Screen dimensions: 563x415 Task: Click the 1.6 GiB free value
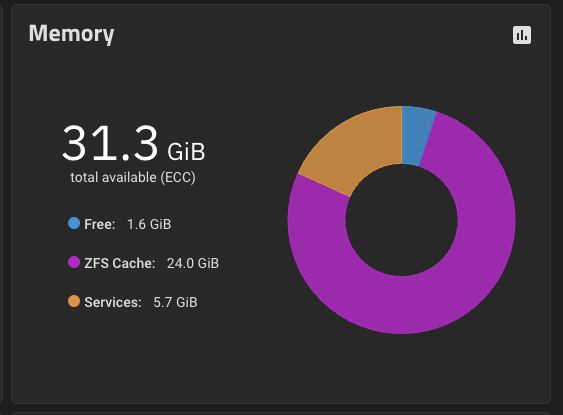coord(149,224)
